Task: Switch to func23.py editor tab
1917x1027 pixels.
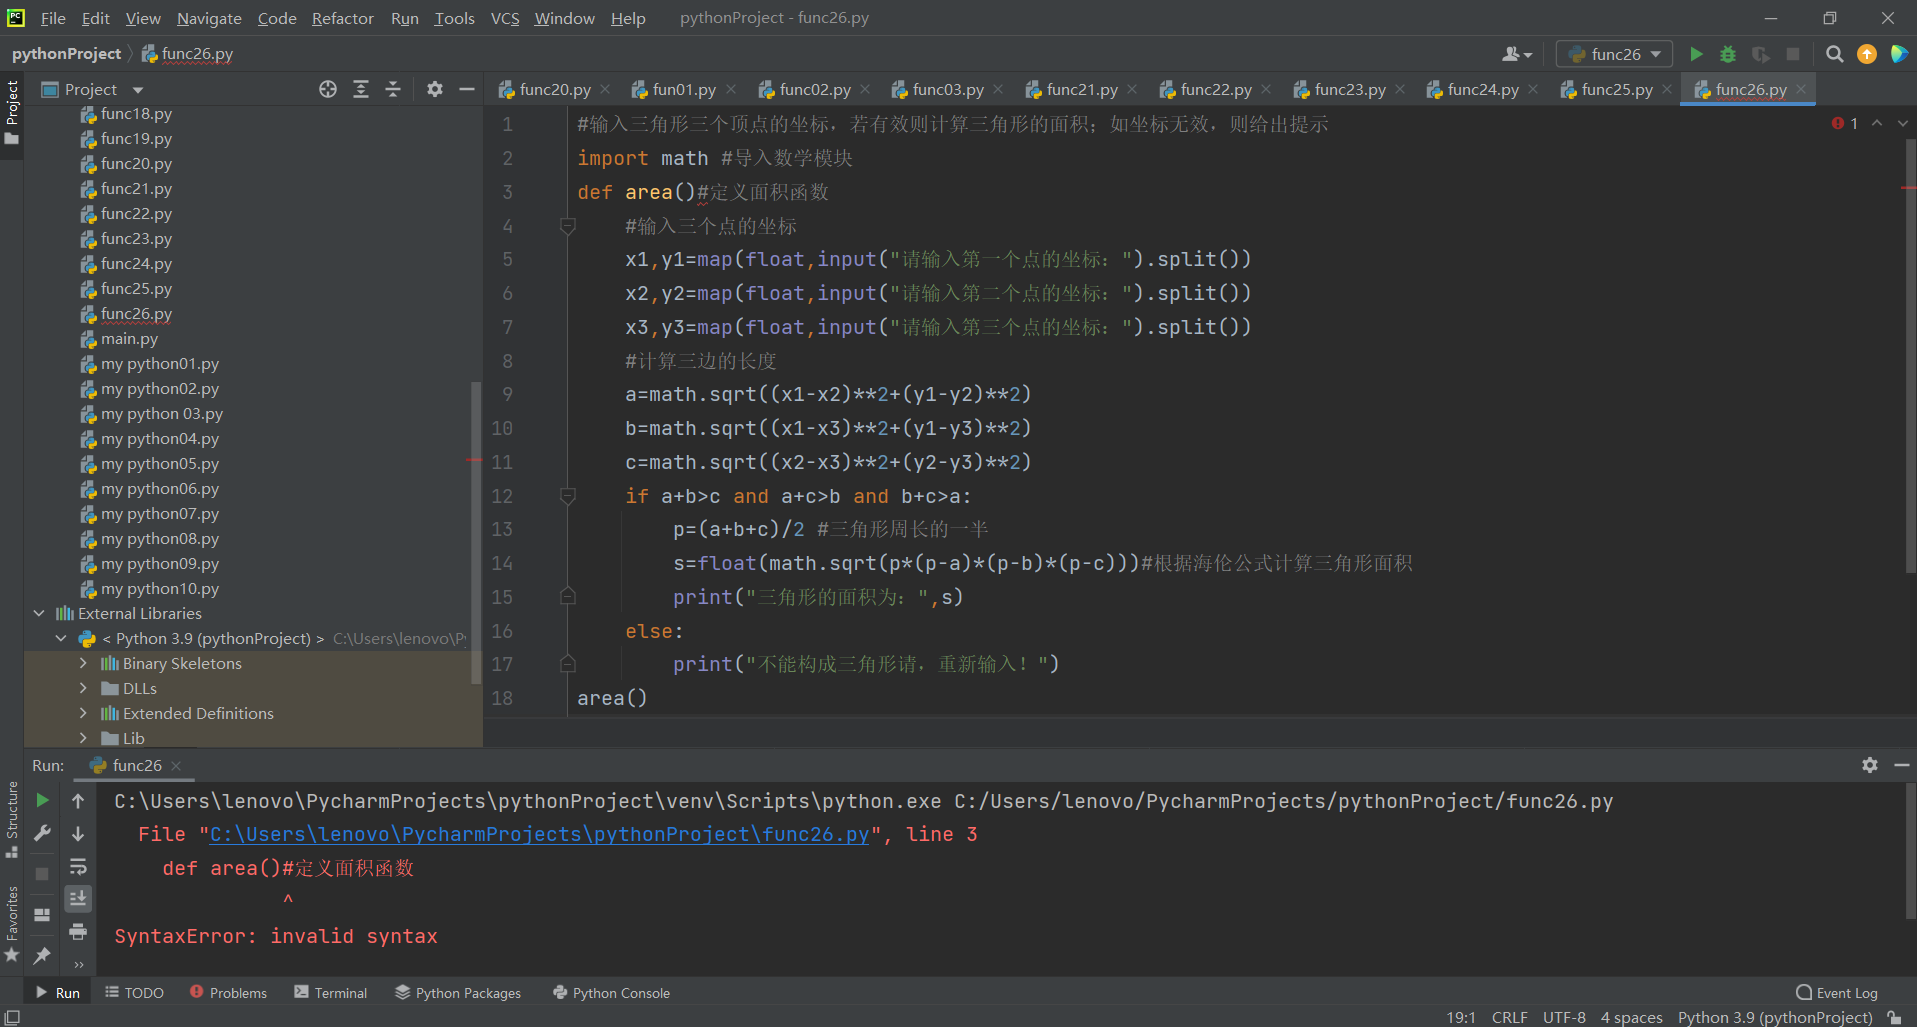Action: [1349, 89]
